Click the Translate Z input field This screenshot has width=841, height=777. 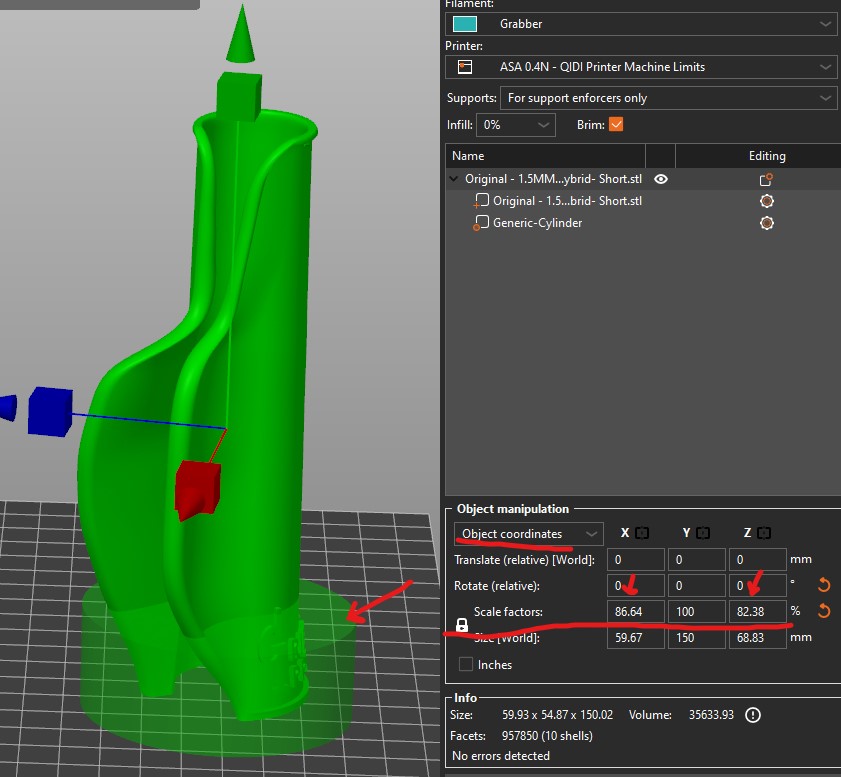[x=758, y=559]
